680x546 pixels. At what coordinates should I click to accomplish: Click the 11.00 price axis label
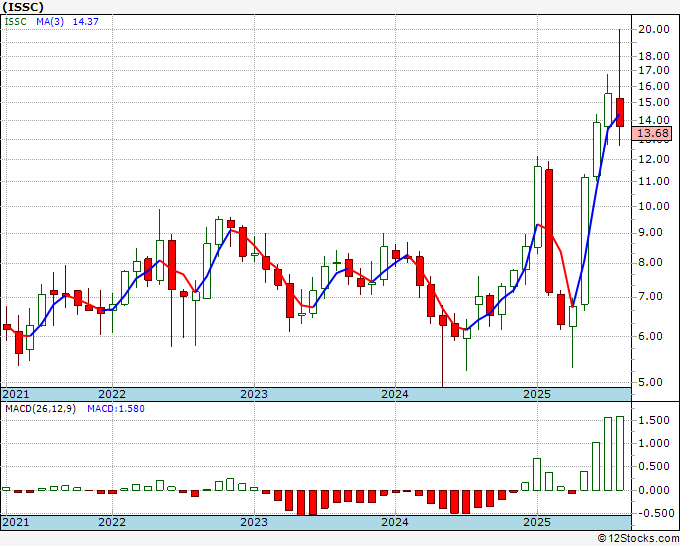tap(654, 181)
